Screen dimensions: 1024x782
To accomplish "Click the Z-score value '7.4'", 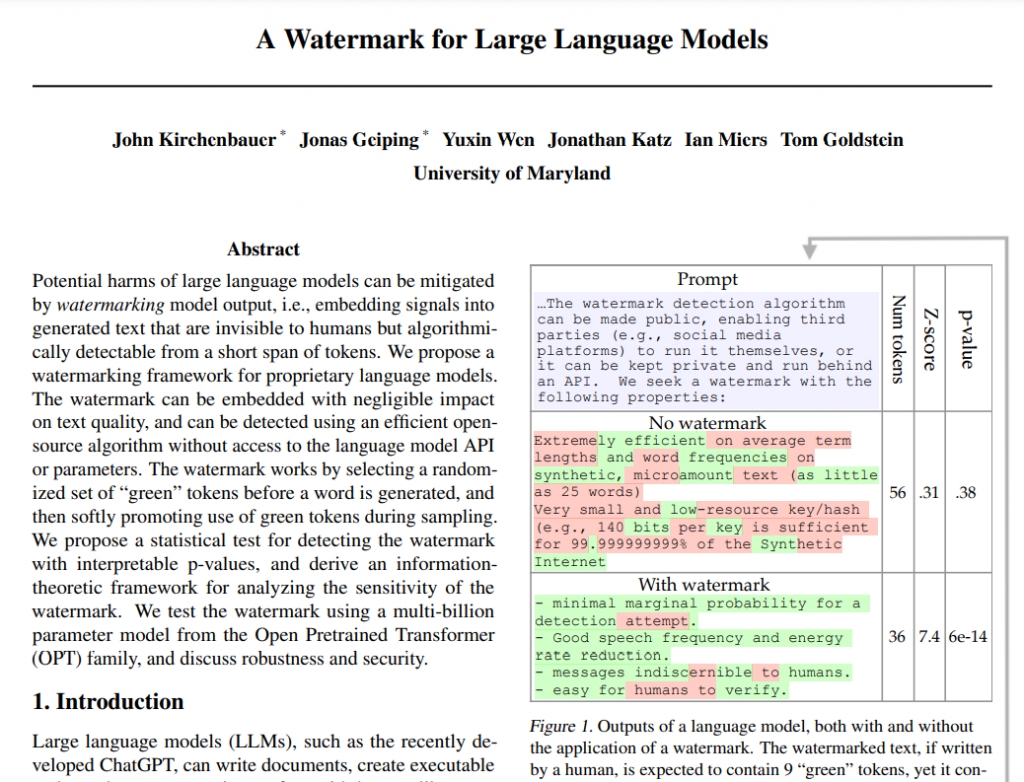I will tap(929, 638).
